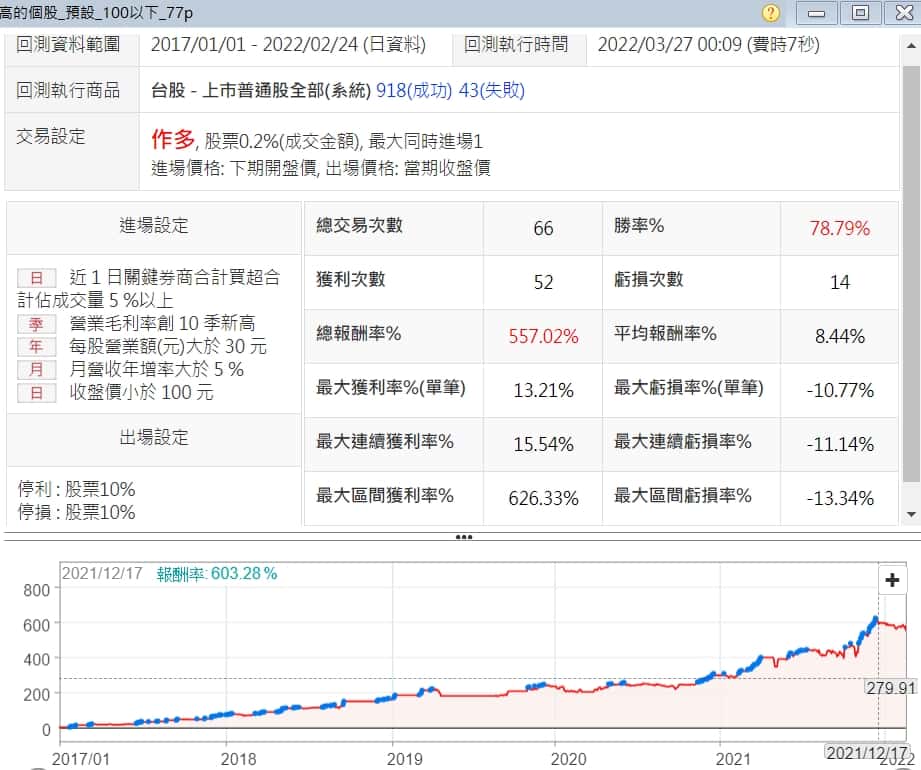The image size is (921, 770).
Task: Click the 日 badge beside 關鍵券商 condition
Action: (x=37, y=277)
